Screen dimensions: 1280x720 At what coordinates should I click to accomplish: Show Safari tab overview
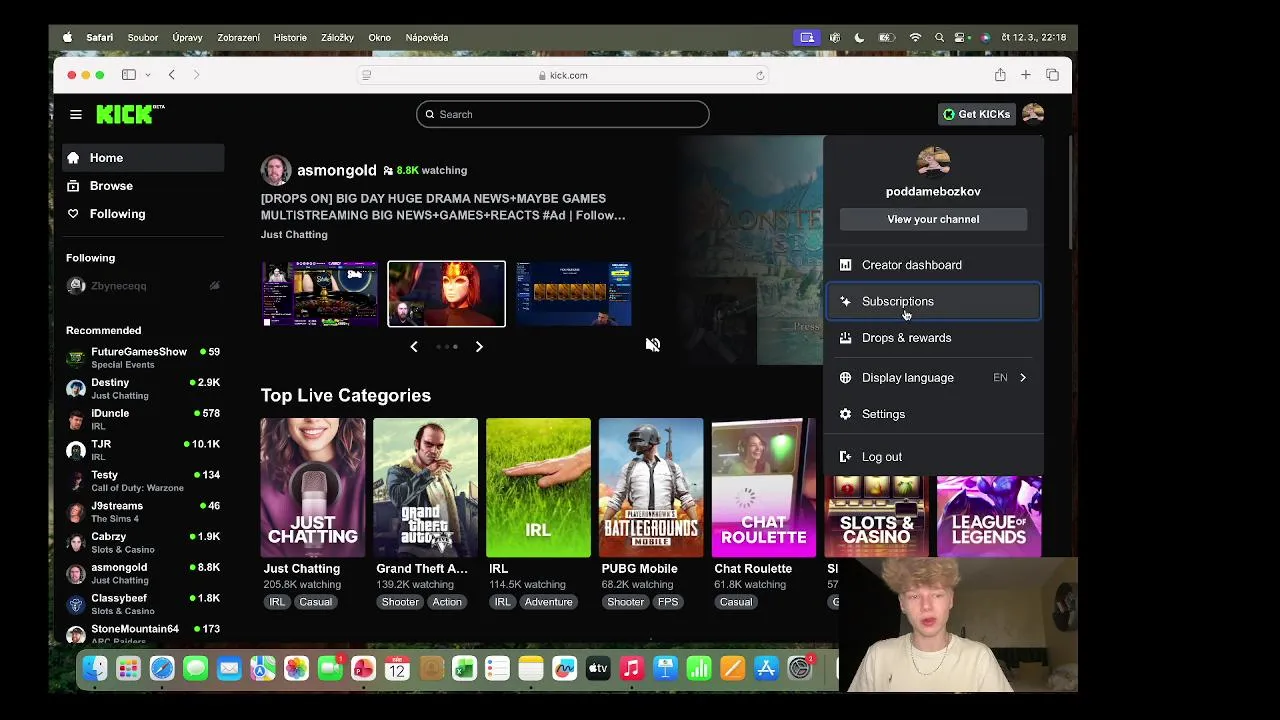[x=1053, y=75]
